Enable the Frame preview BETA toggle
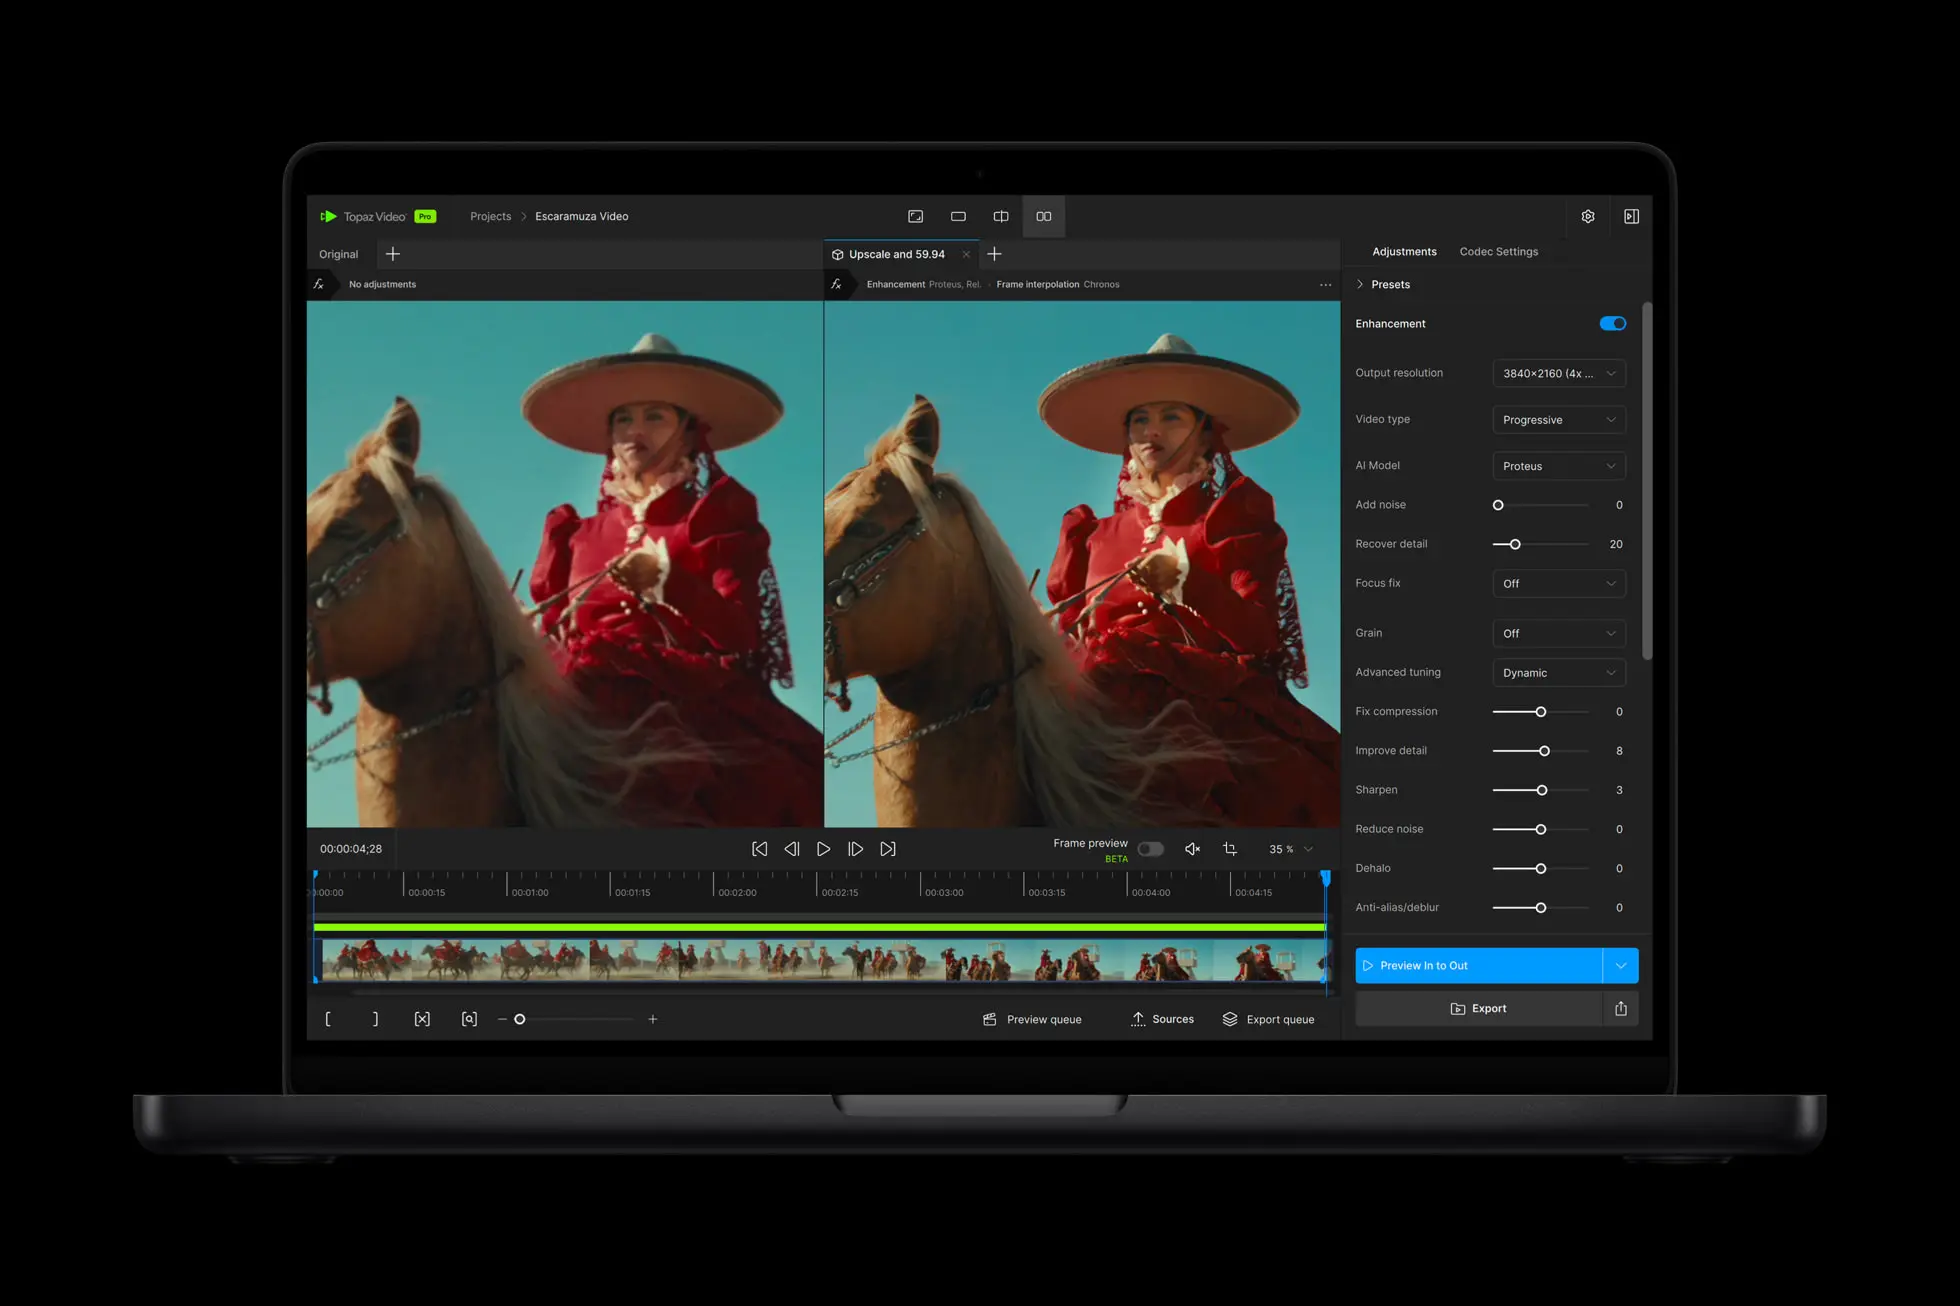The height and width of the screenshot is (1306, 1960). (1150, 848)
